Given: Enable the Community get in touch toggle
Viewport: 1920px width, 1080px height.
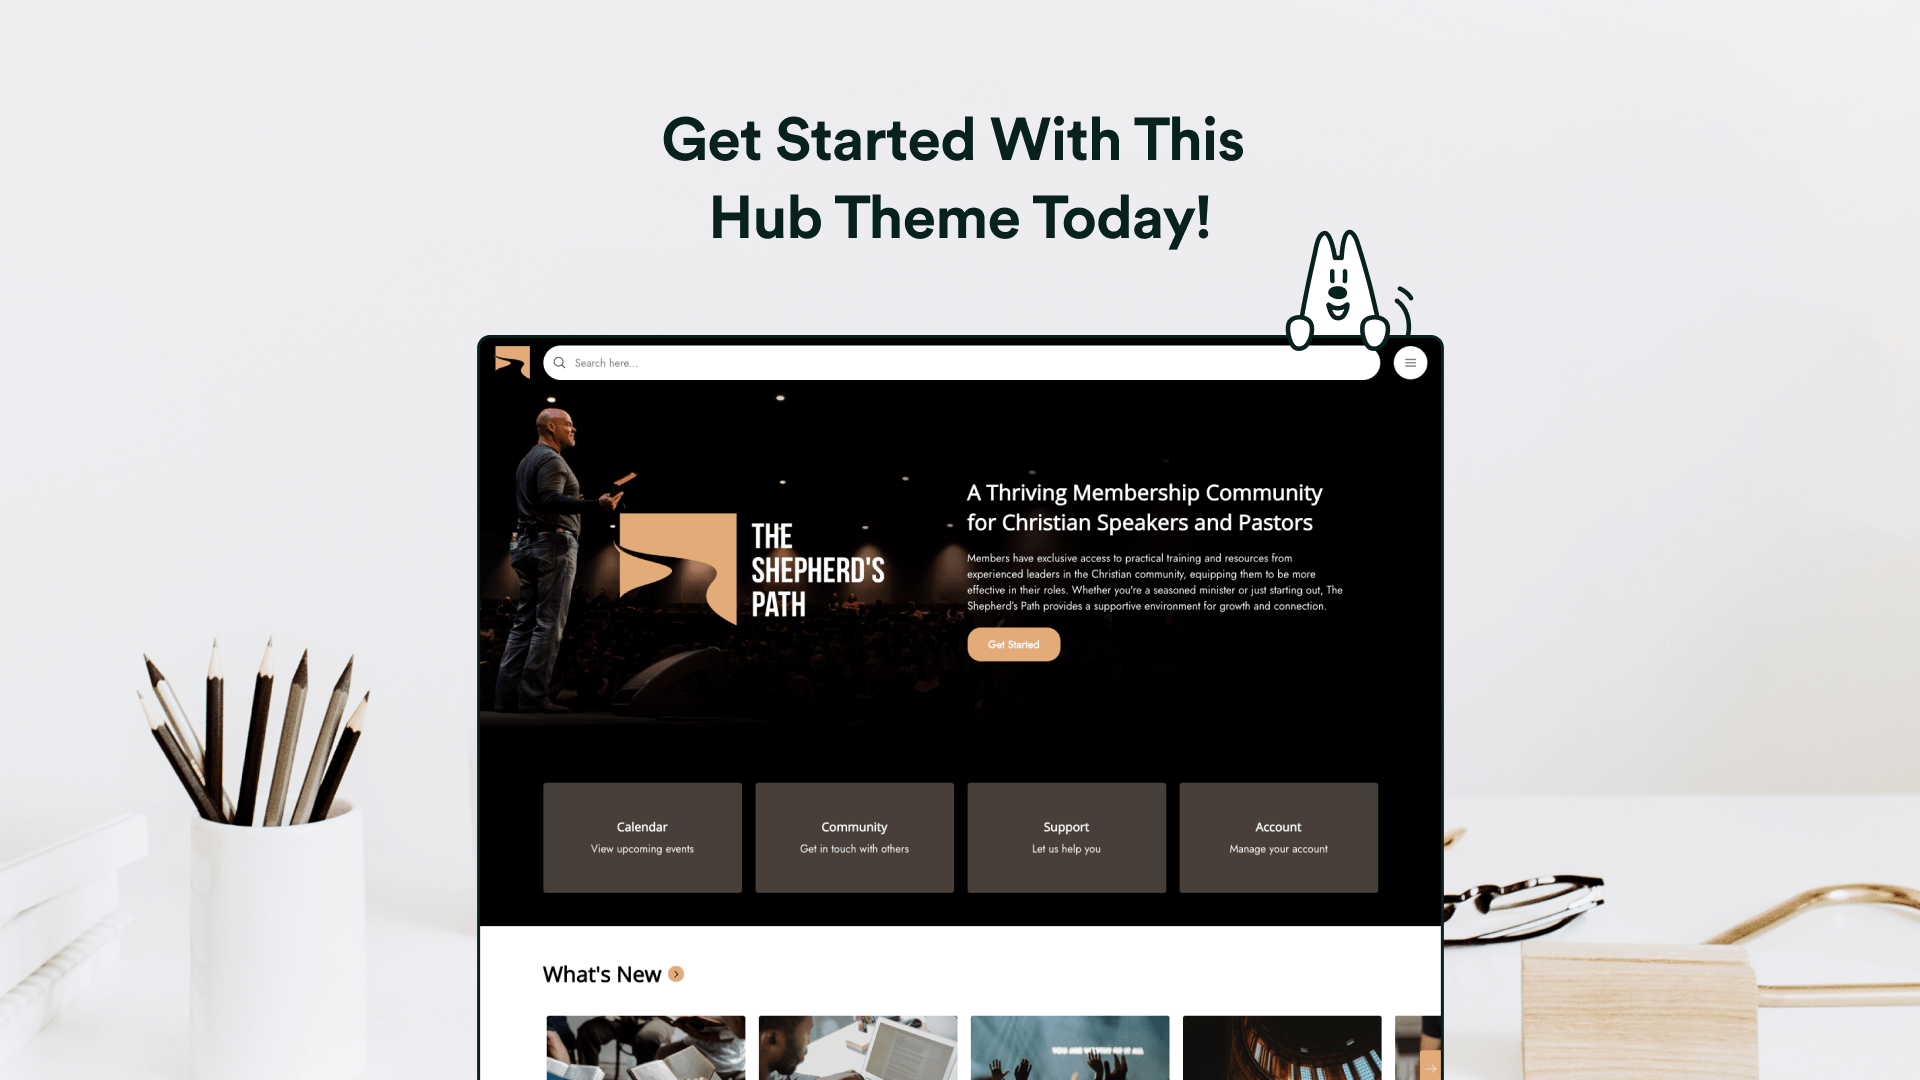Looking at the screenshot, I should pos(853,837).
